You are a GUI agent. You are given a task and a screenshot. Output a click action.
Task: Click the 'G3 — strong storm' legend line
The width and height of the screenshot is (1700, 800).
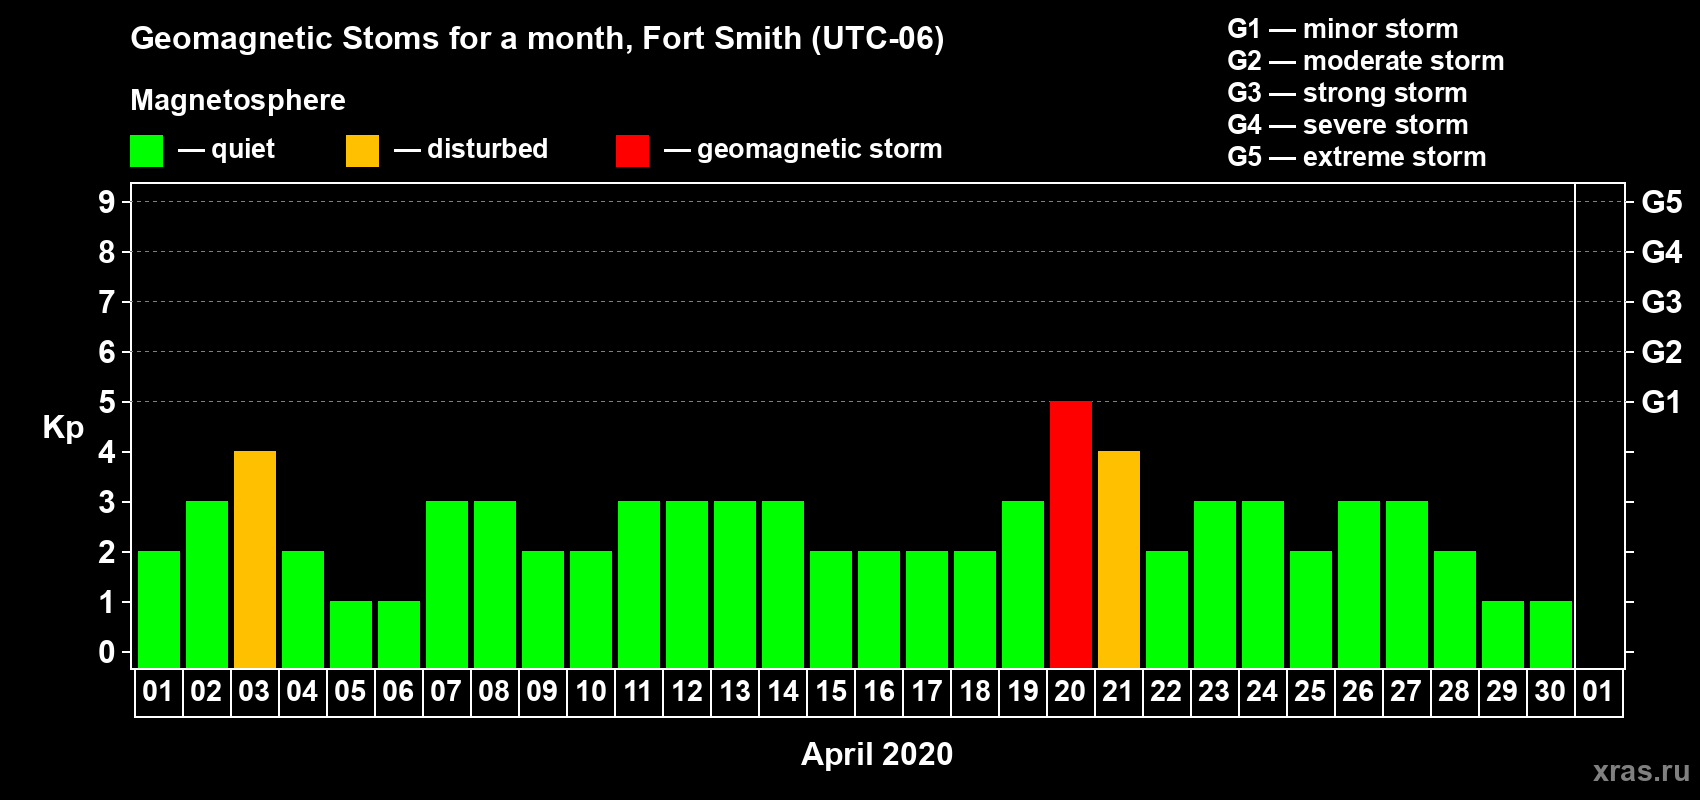(x=1347, y=93)
